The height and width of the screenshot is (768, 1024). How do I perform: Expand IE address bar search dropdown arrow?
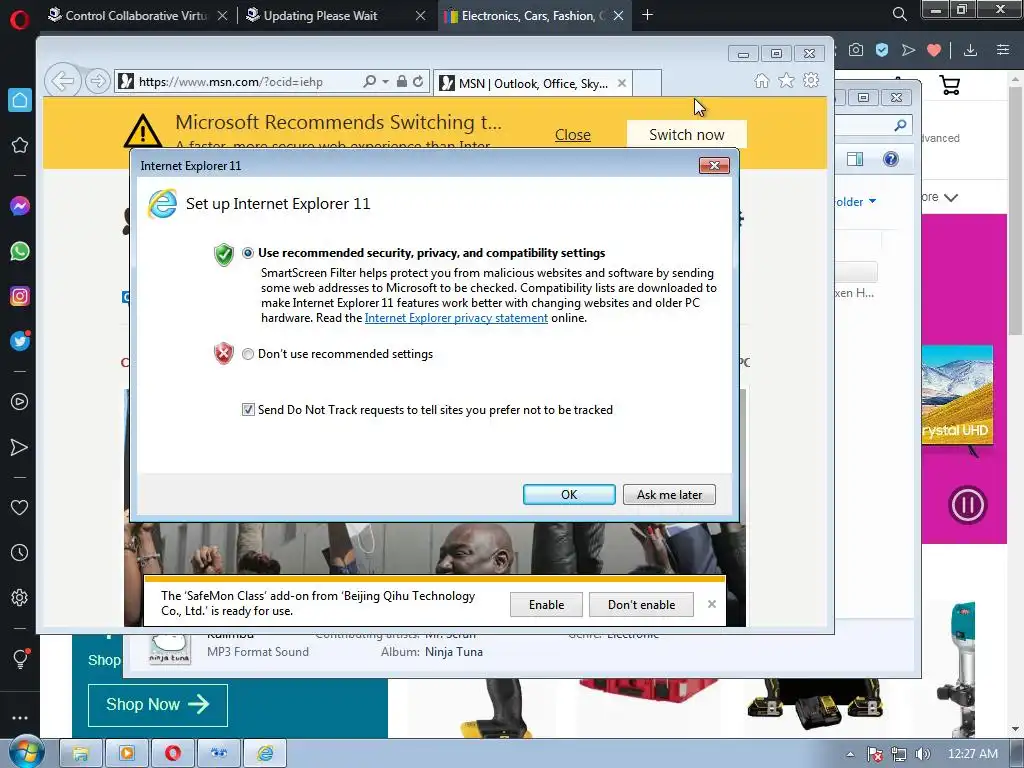(x=385, y=82)
